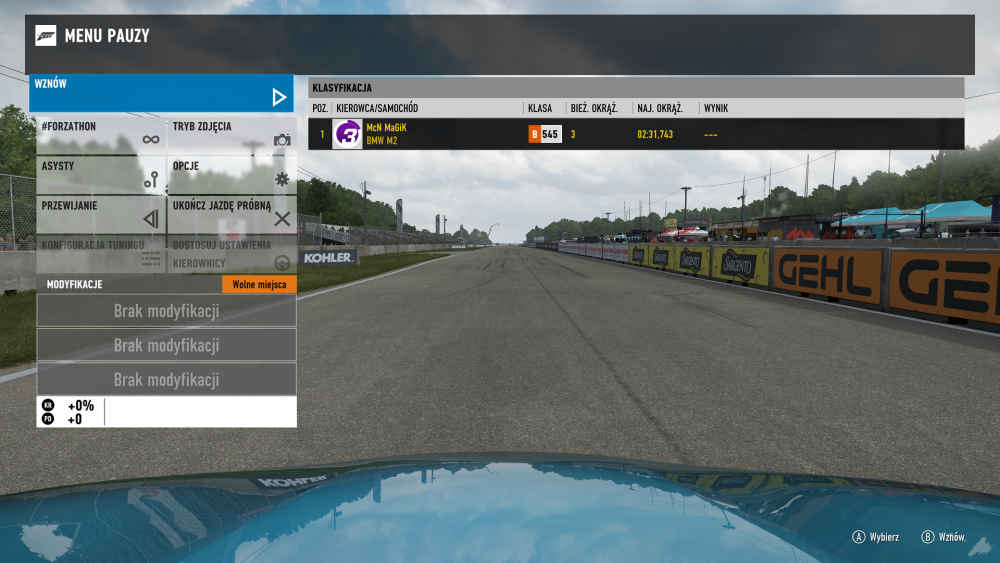Click the A button Wybierz prompt
This screenshot has width=1000, height=563.
(875, 537)
